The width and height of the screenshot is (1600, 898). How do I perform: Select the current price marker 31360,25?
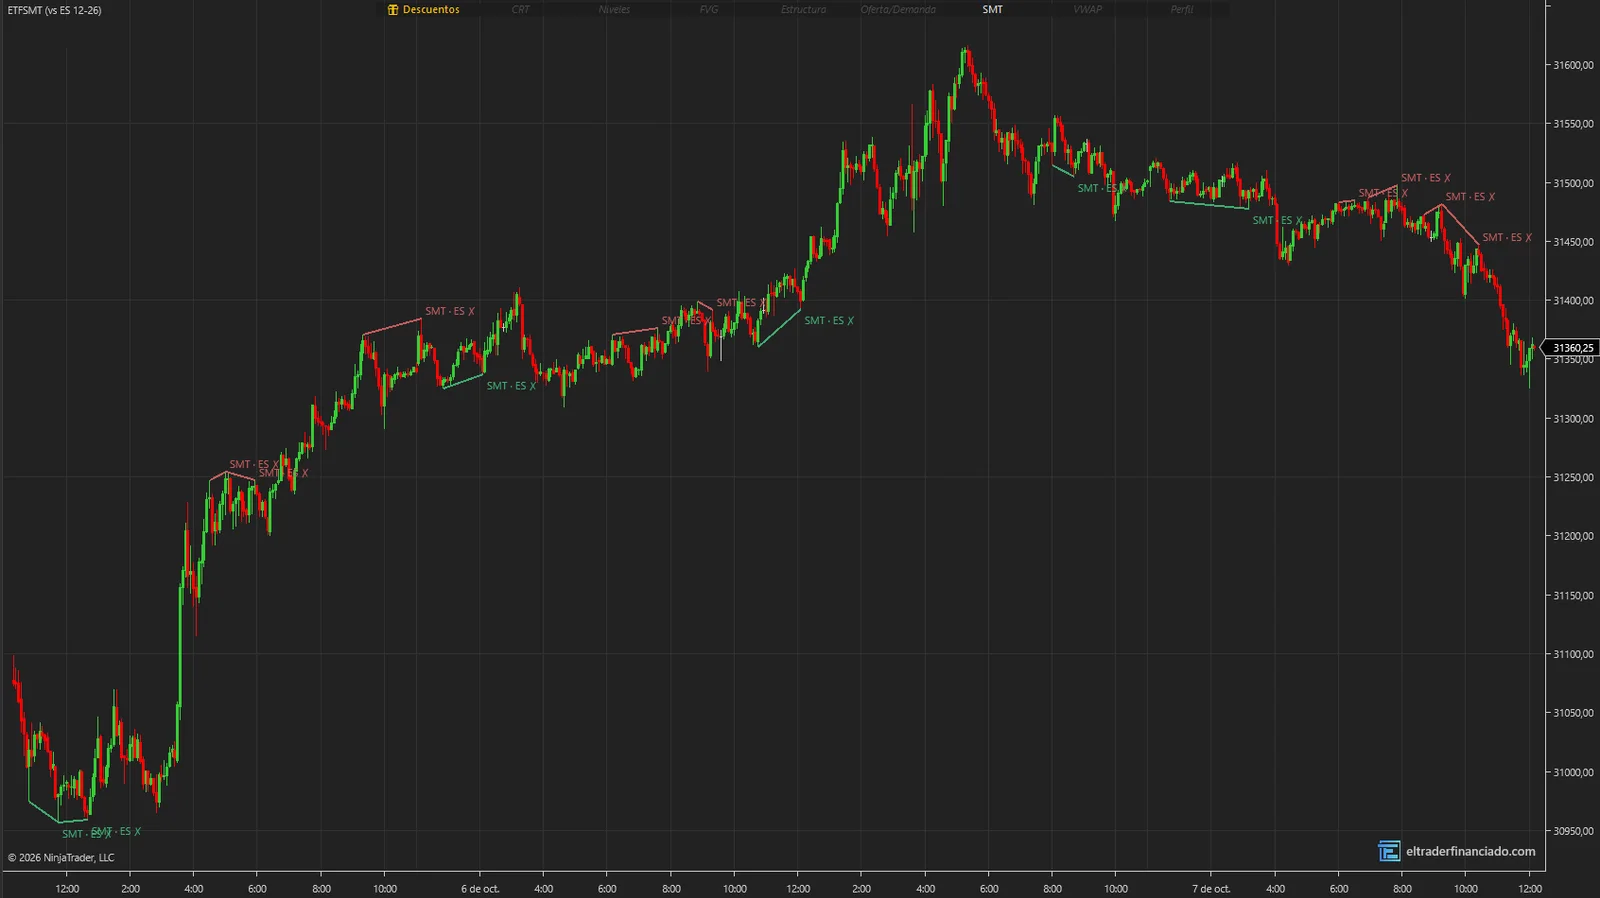(1573, 348)
